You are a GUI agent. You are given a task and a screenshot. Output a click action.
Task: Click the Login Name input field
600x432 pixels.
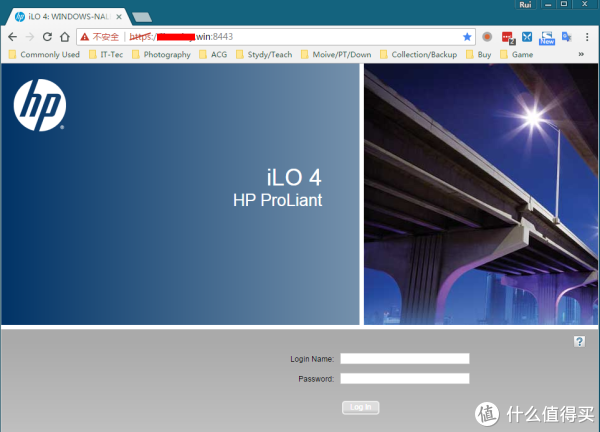pos(405,359)
